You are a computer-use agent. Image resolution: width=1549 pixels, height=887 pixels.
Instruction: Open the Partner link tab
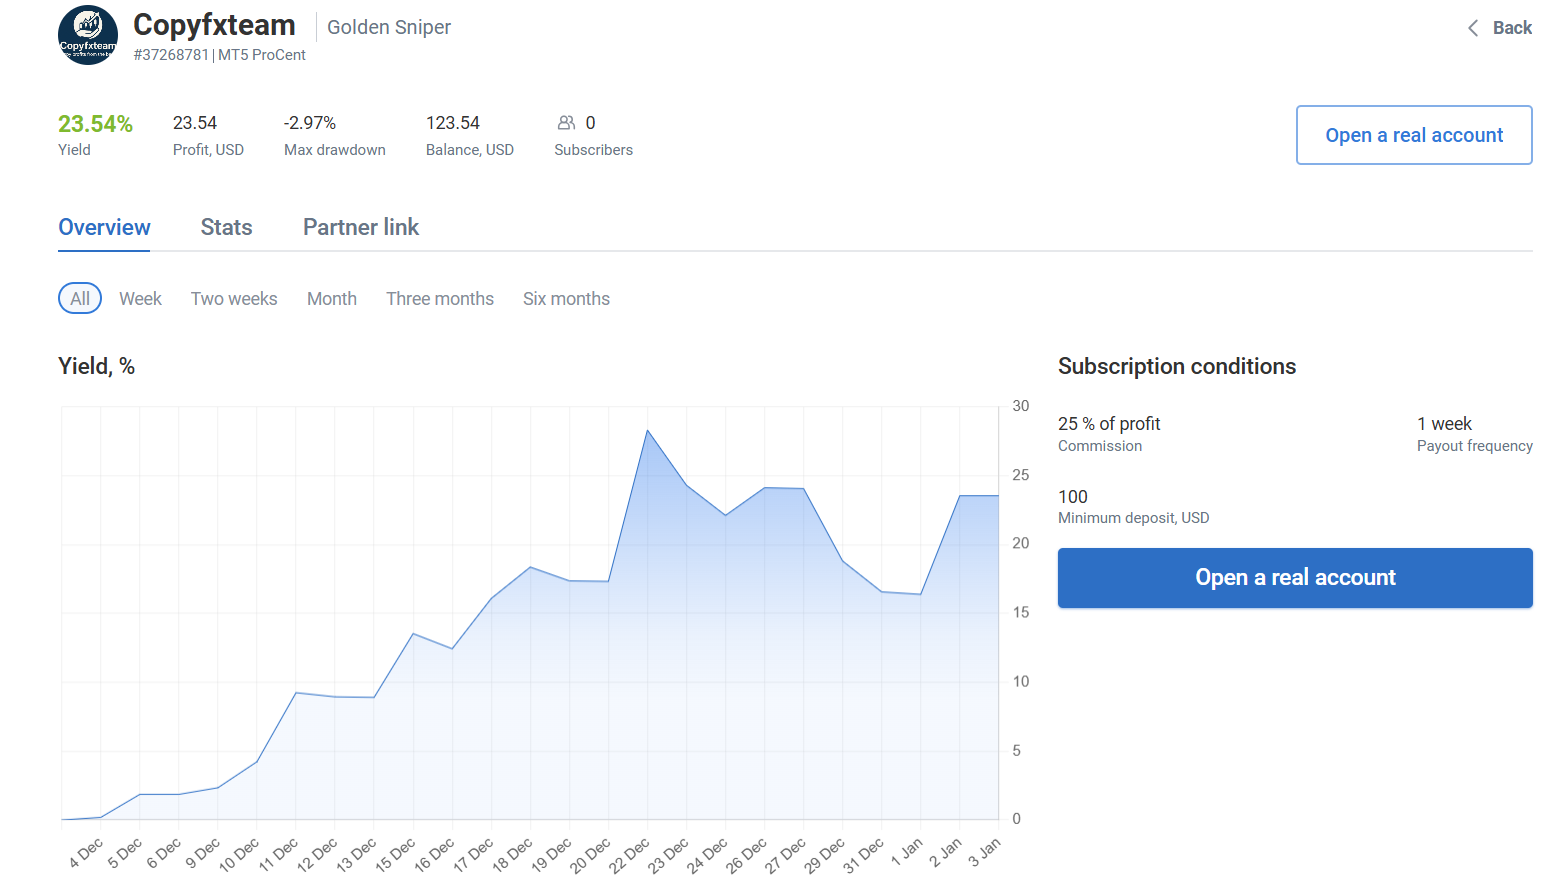(360, 227)
